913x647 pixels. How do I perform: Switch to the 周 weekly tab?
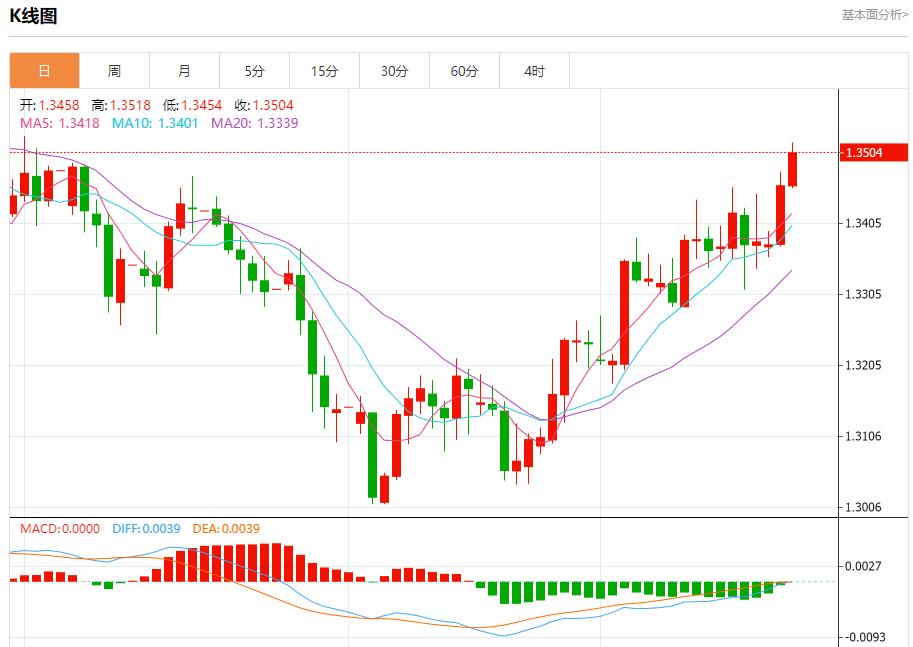click(114, 71)
